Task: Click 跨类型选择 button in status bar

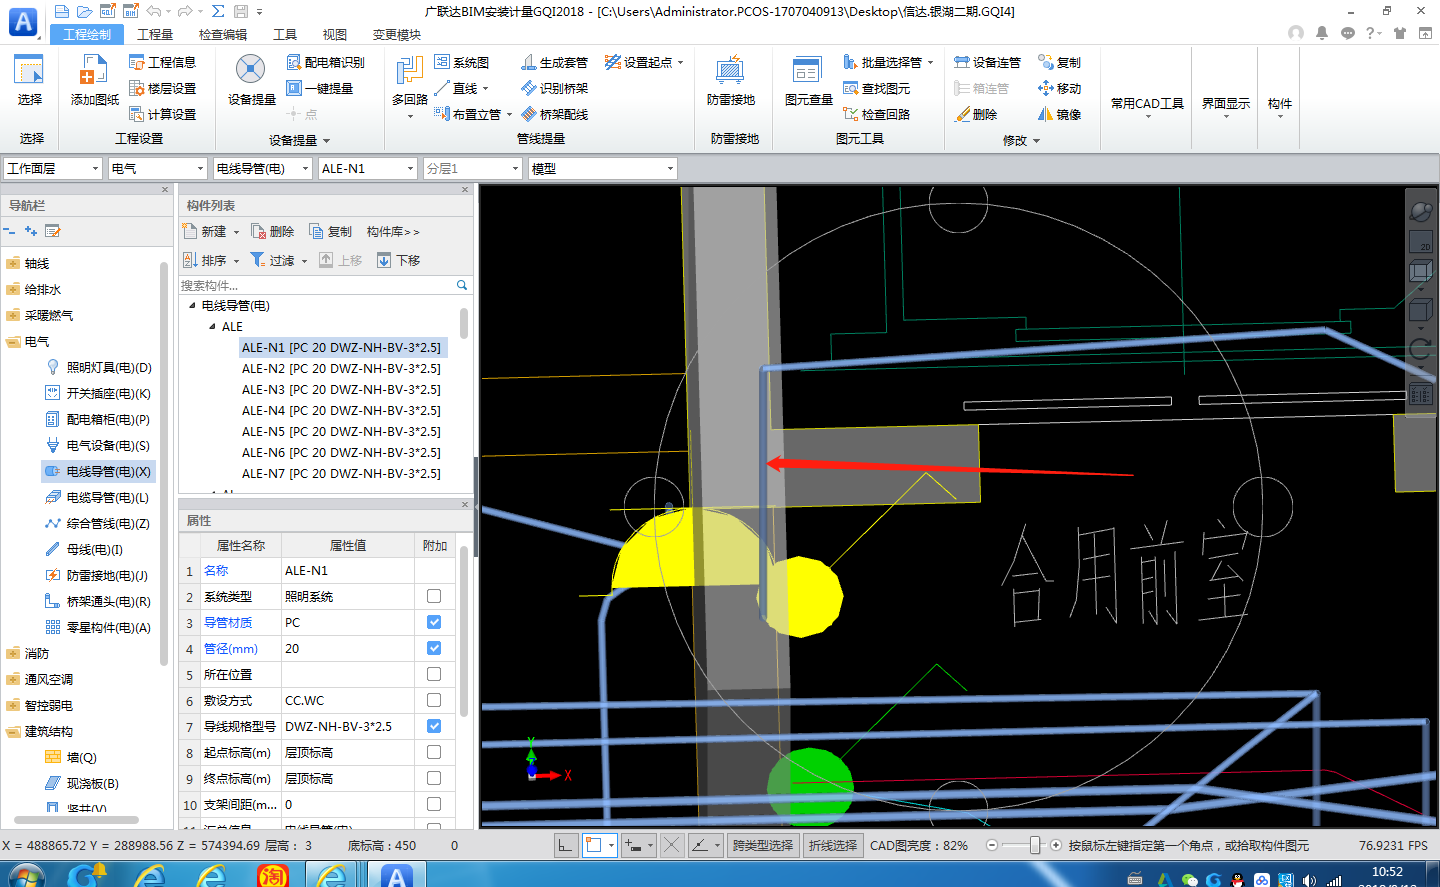Action: click(x=763, y=845)
